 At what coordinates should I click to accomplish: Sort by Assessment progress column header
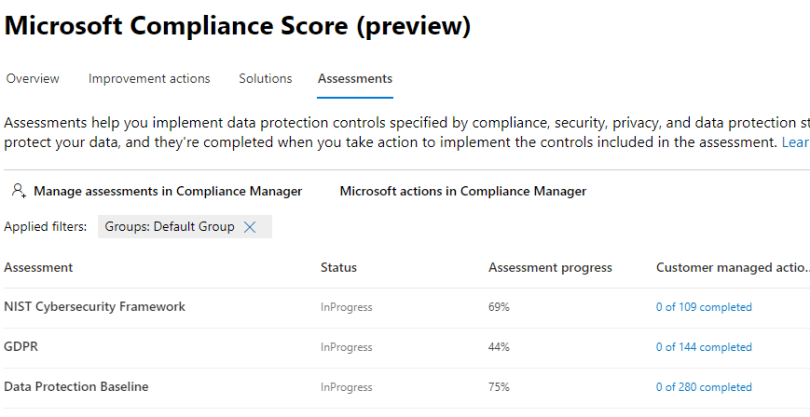(550, 267)
